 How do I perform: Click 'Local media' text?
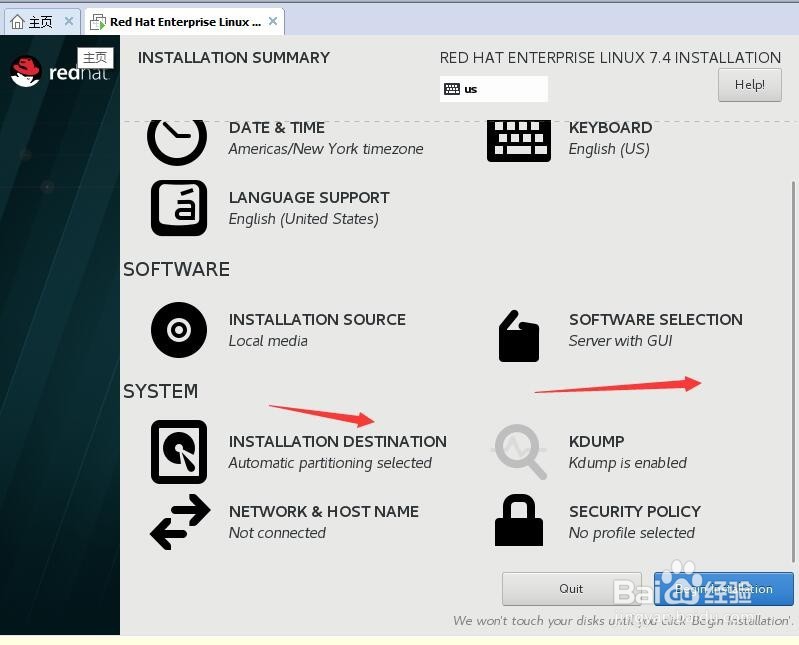click(268, 341)
